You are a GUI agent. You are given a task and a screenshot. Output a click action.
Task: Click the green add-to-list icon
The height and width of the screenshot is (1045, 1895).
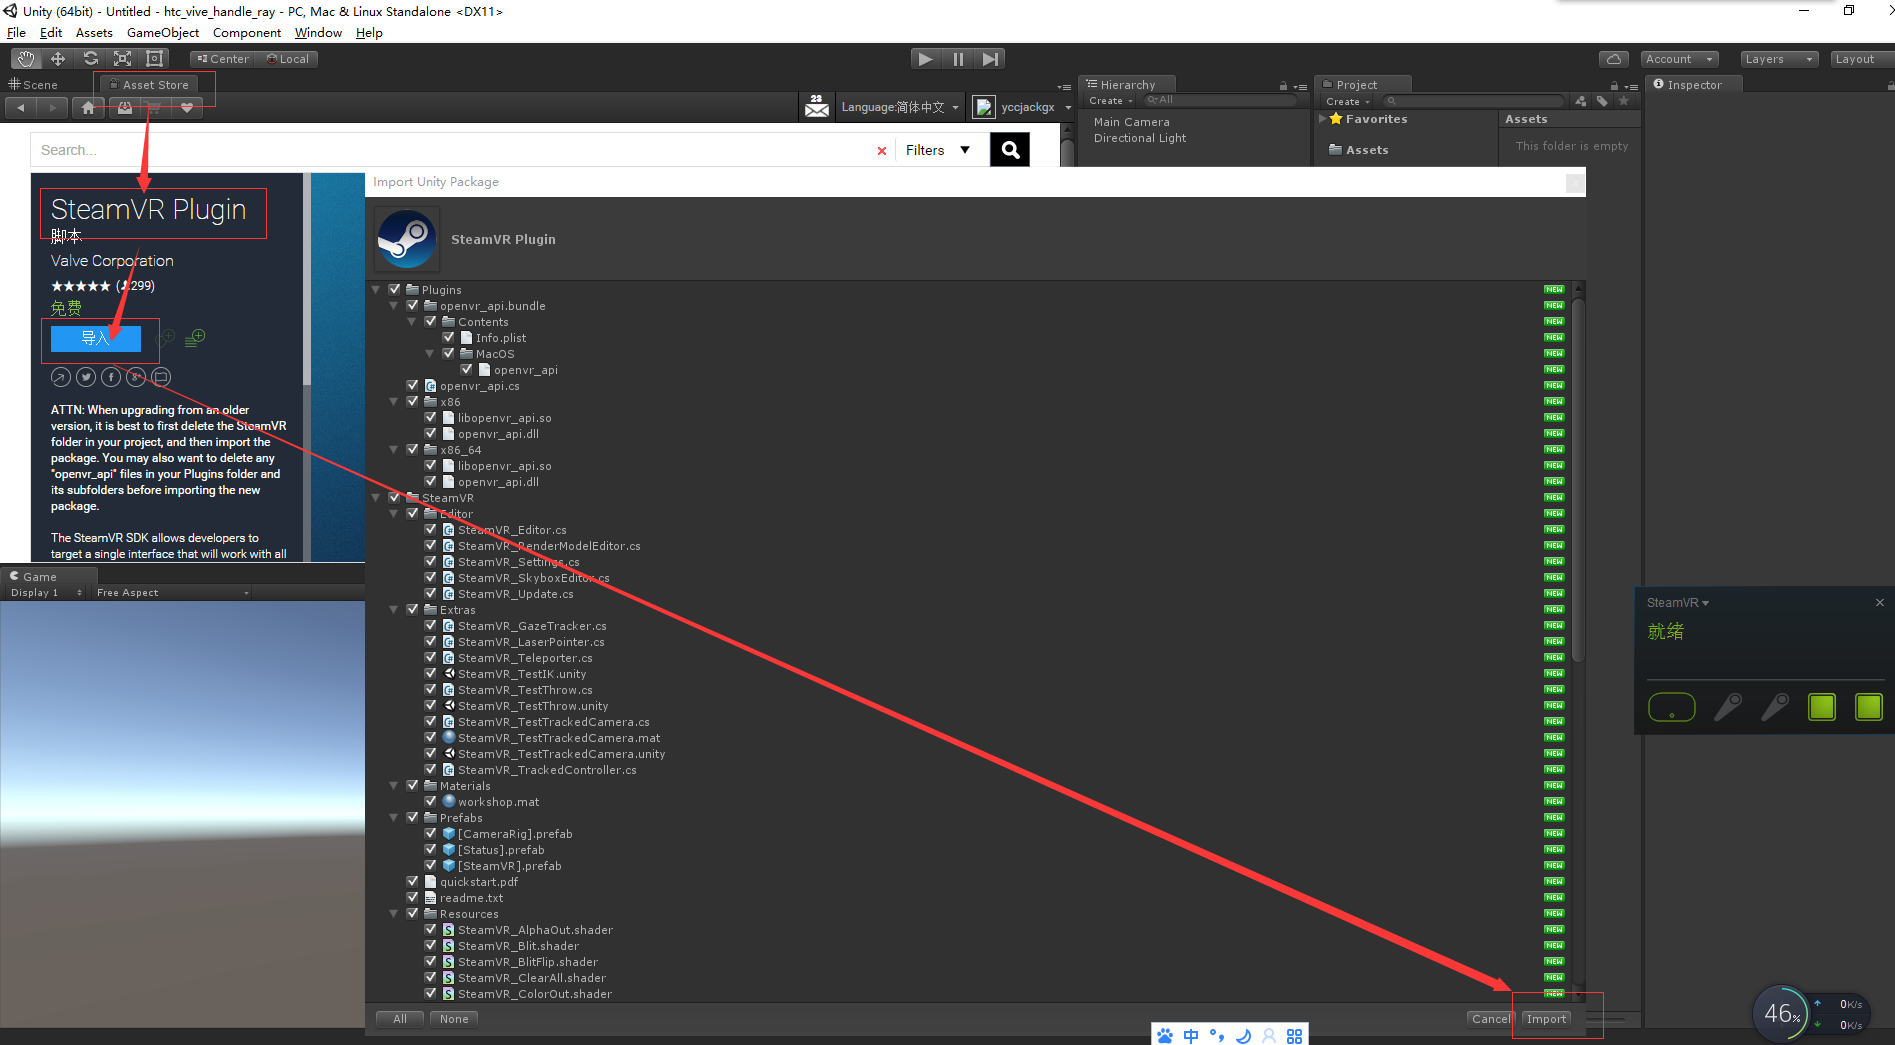(196, 338)
